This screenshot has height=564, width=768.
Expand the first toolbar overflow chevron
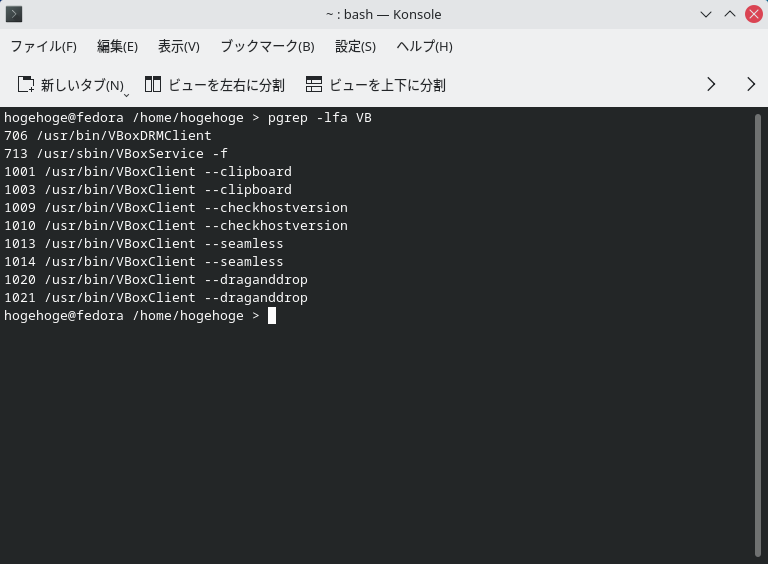[711, 84]
